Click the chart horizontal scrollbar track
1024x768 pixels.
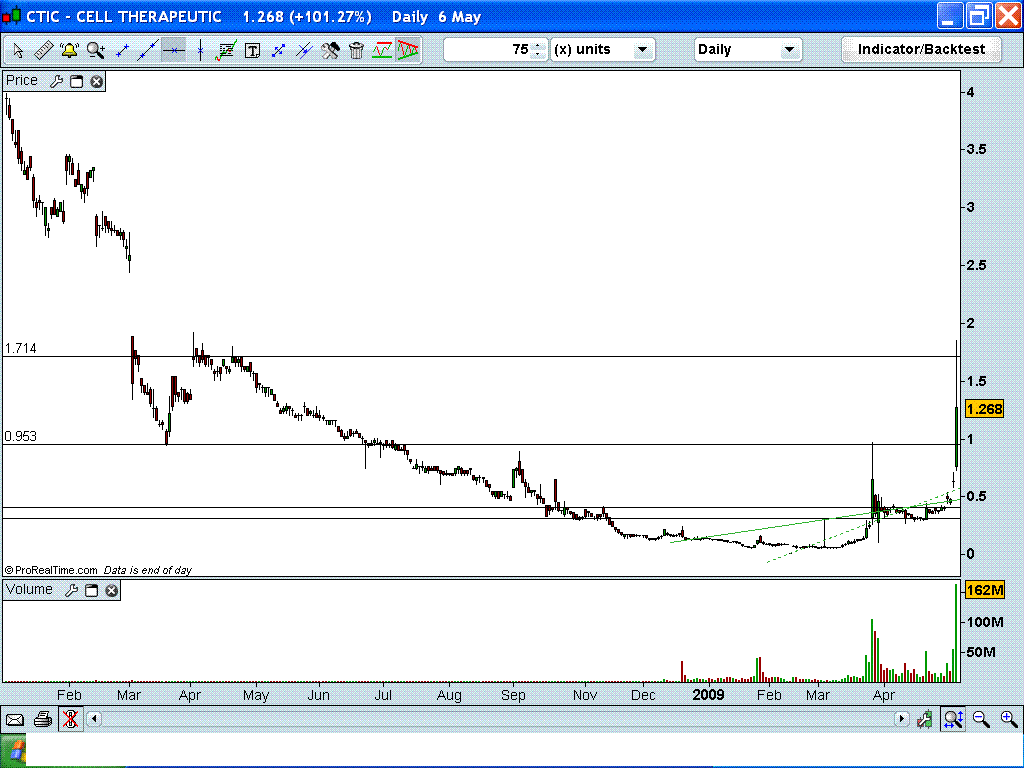[x=498, y=719]
